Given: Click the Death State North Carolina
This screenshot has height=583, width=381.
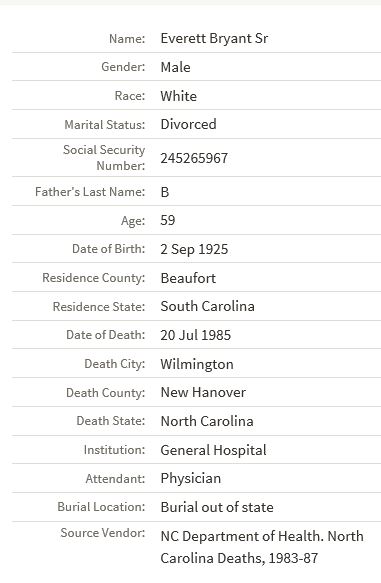Looking at the screenshot, I should (x=207, y=421).
